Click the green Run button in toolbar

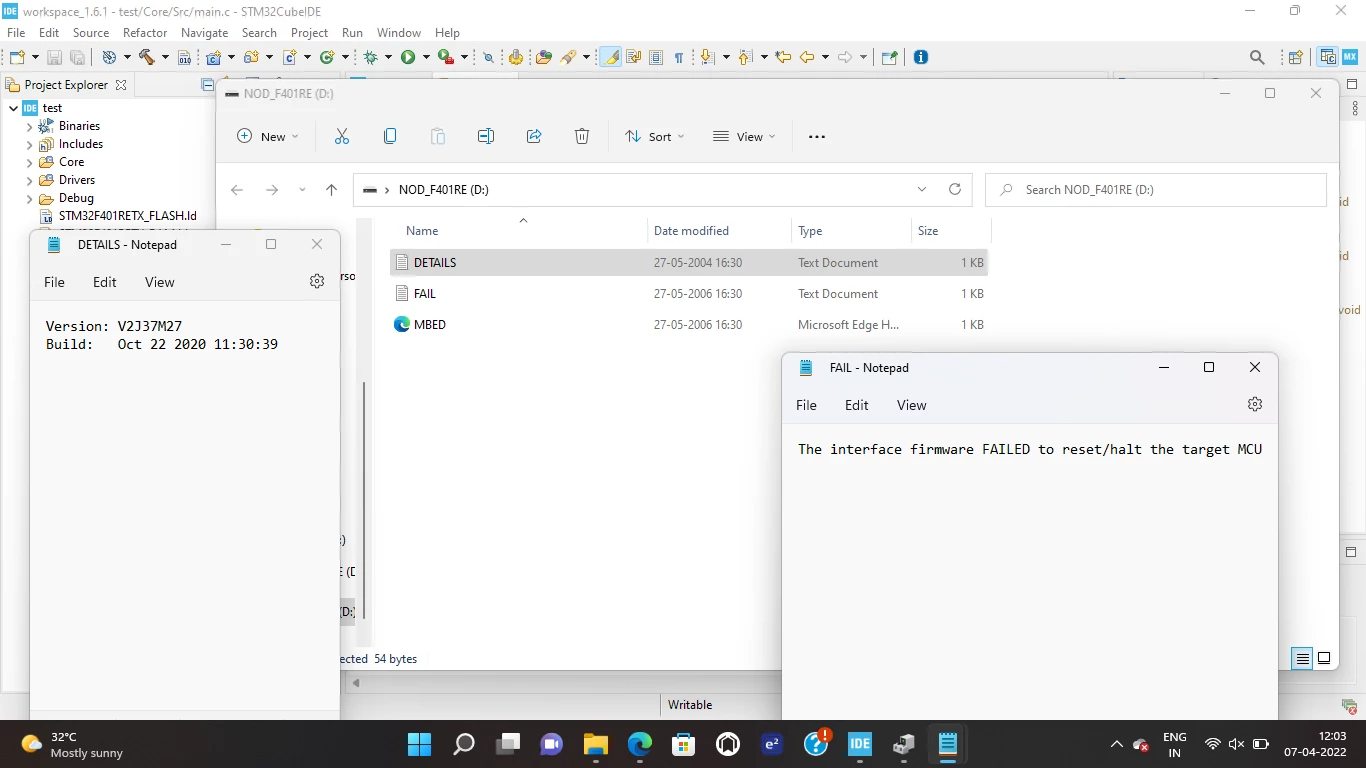pos(408,57)
